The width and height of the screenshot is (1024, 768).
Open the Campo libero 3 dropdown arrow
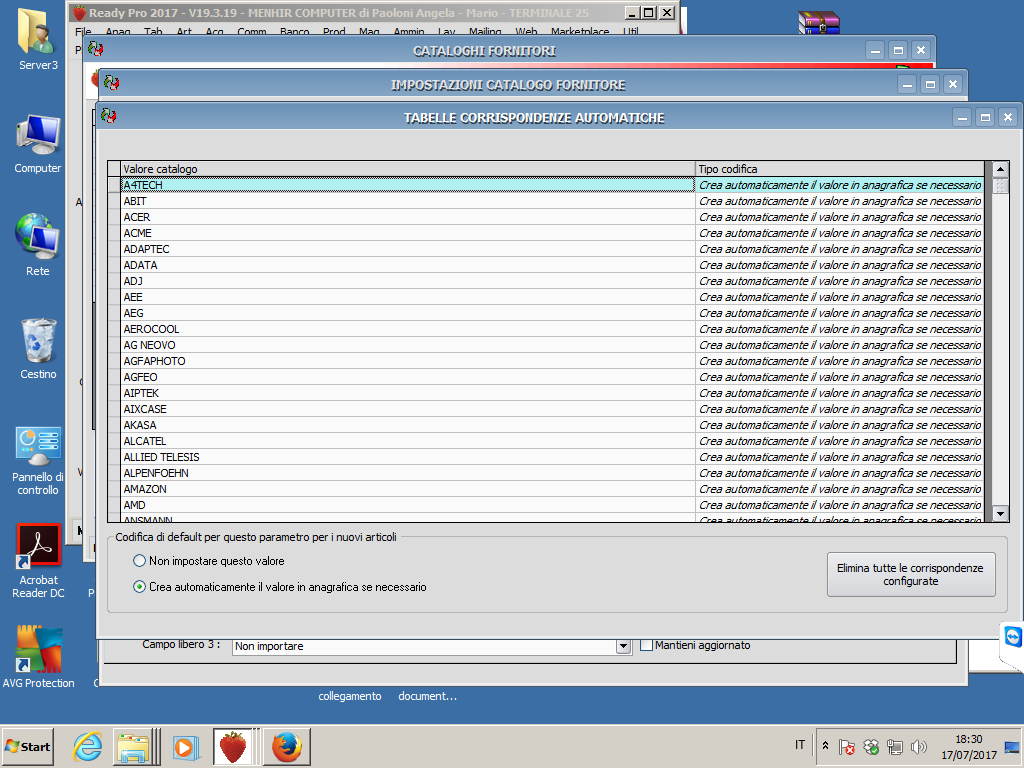(624, 647)
